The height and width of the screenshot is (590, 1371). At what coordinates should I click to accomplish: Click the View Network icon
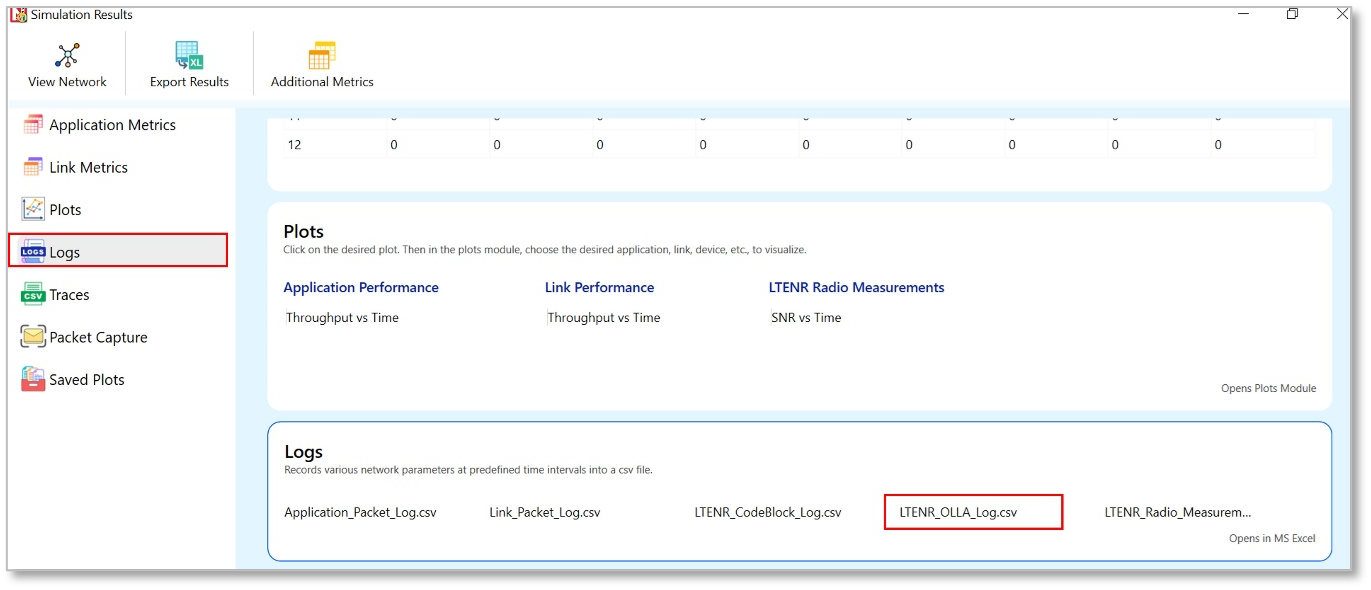[67, 56]
